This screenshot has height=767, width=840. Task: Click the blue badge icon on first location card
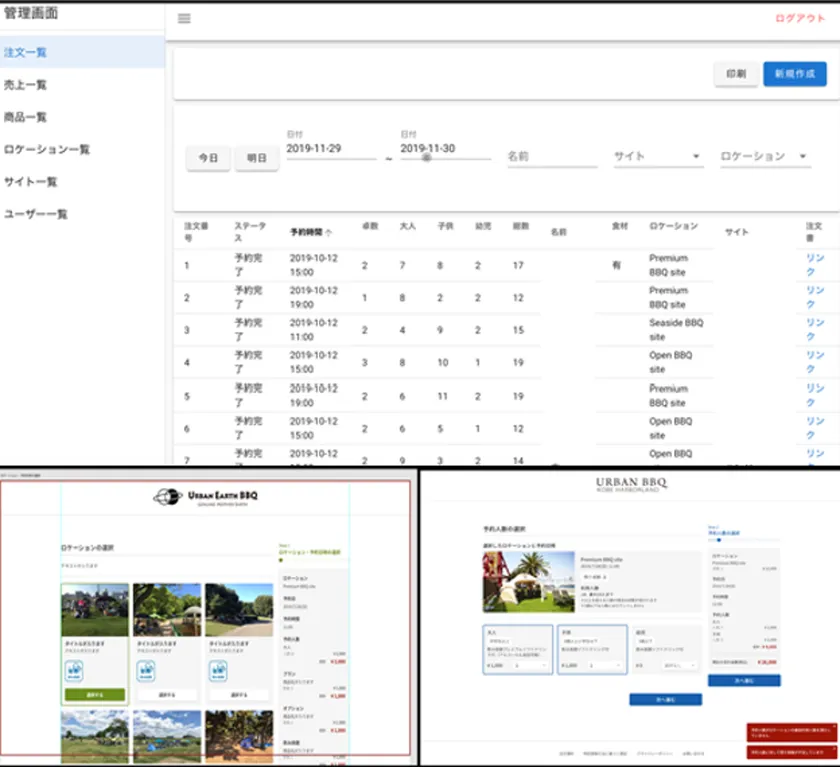74,669
